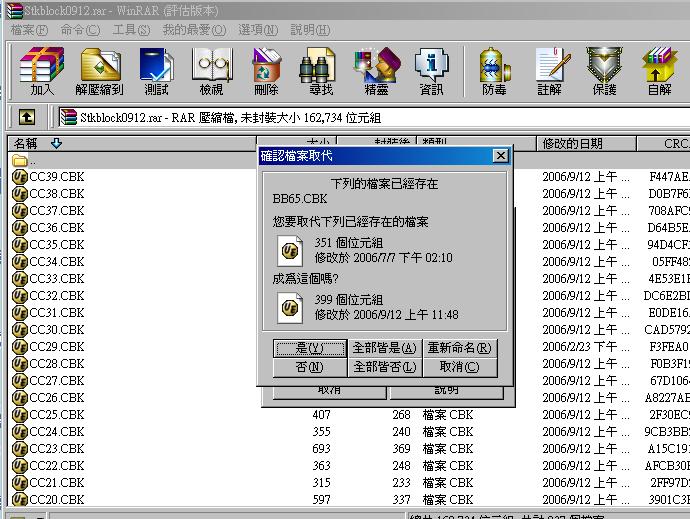Click the 全部皆是(A) button
The height and width of the screenshot is (519, 690).
(x=385, y=348)
